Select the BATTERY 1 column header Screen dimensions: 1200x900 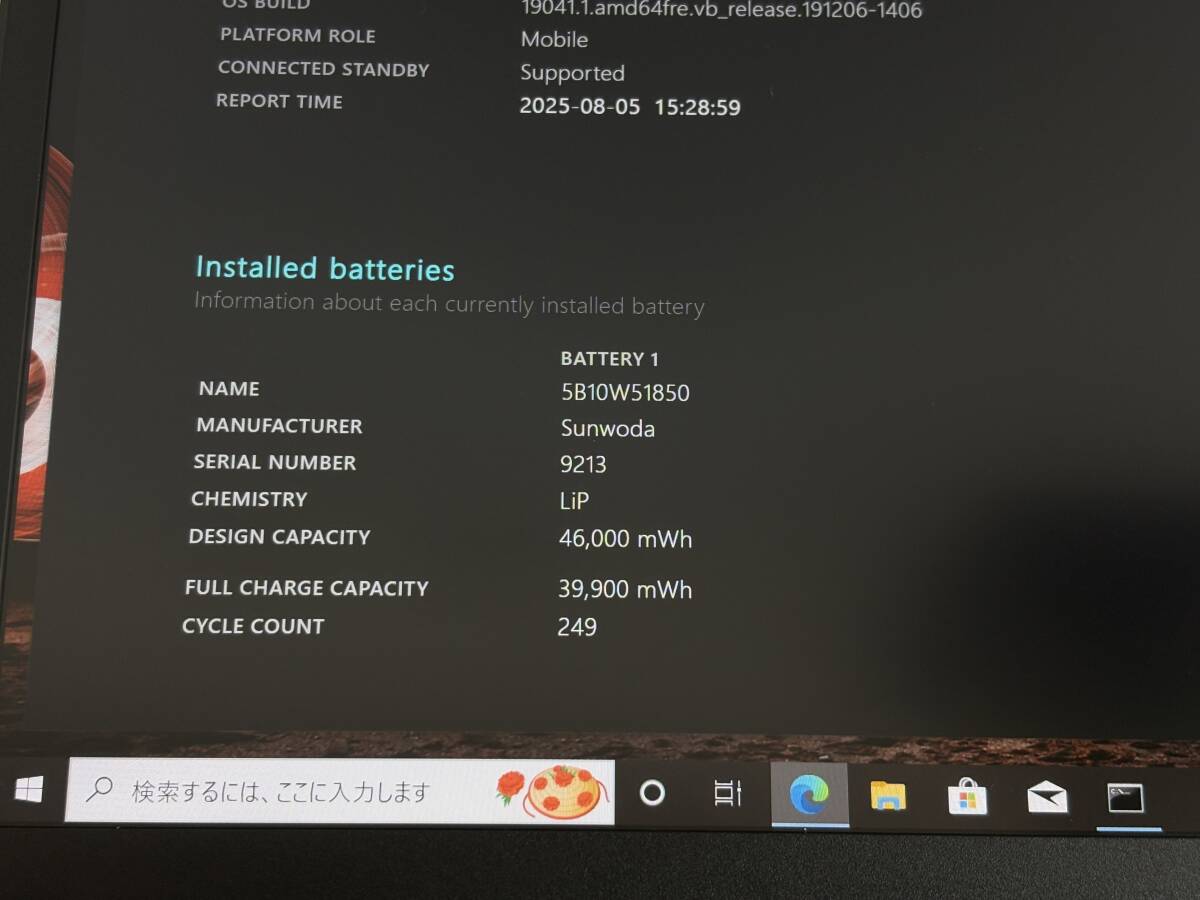pos(609,359)
